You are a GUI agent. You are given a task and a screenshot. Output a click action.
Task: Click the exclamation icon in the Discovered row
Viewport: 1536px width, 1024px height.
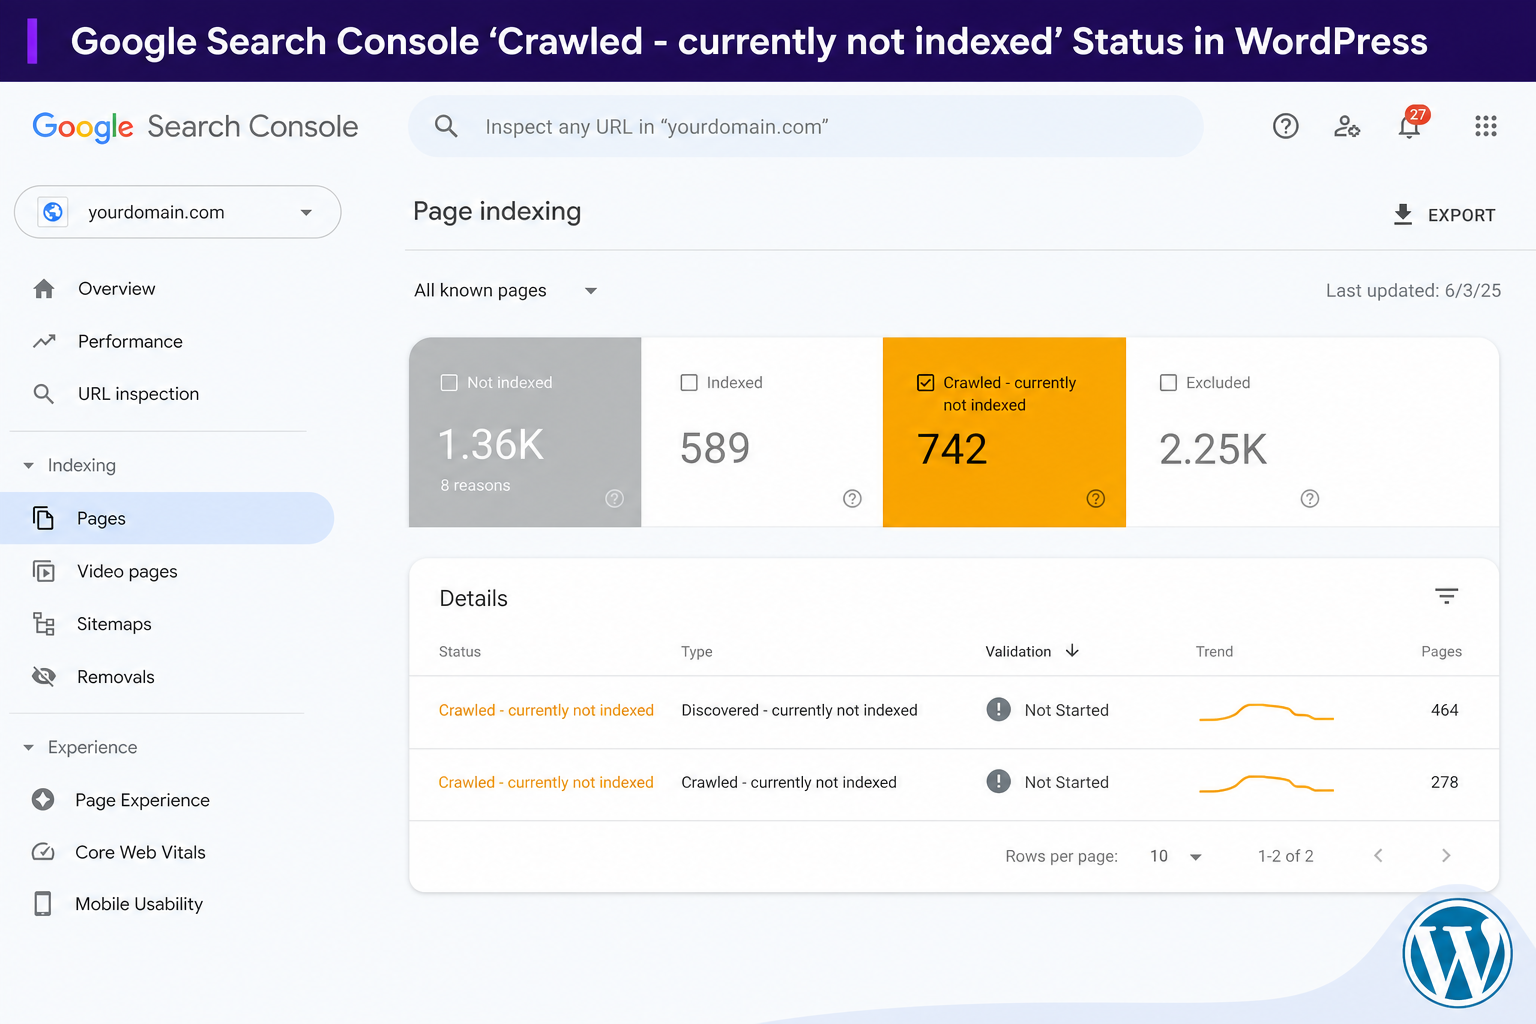click(998, 709)
